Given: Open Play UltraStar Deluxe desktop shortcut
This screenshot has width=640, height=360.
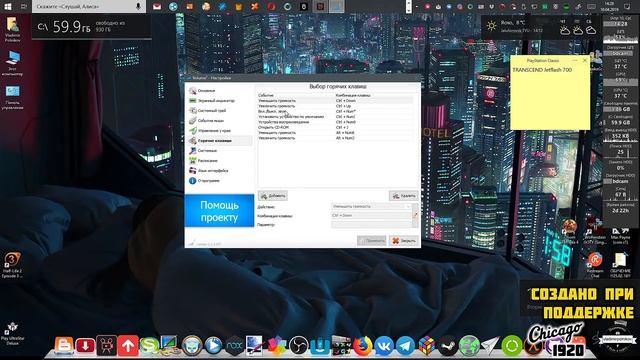Looking at the screenshot, I should coord(12,334).
